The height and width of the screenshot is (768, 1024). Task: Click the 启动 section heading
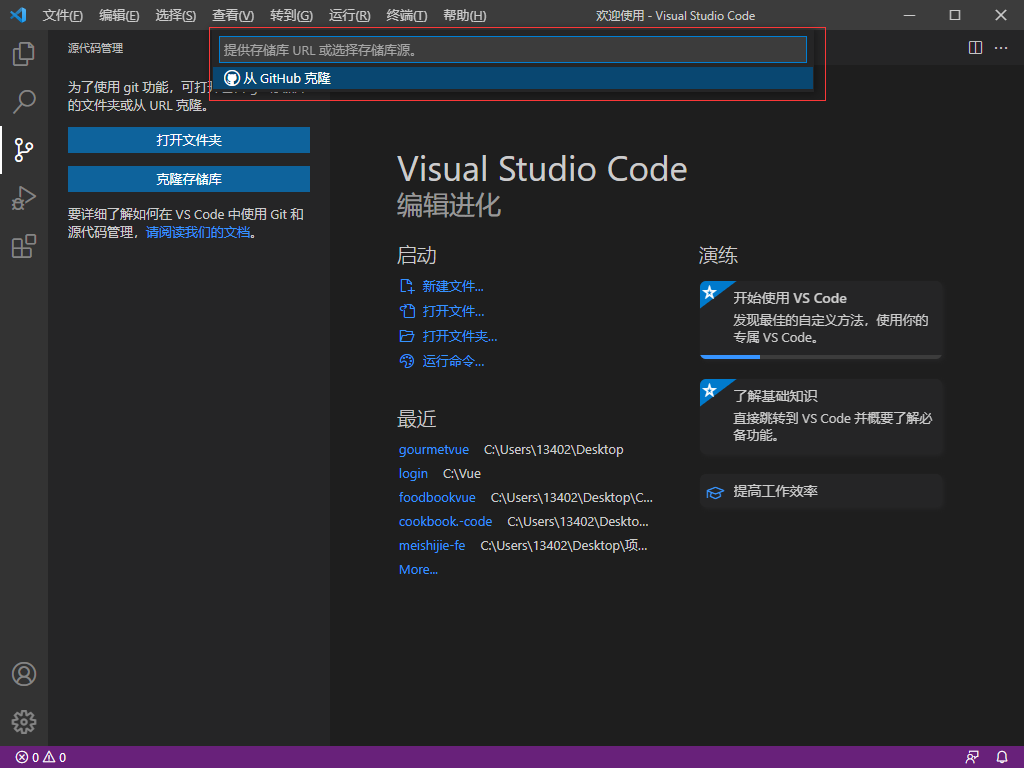[417, 255]
